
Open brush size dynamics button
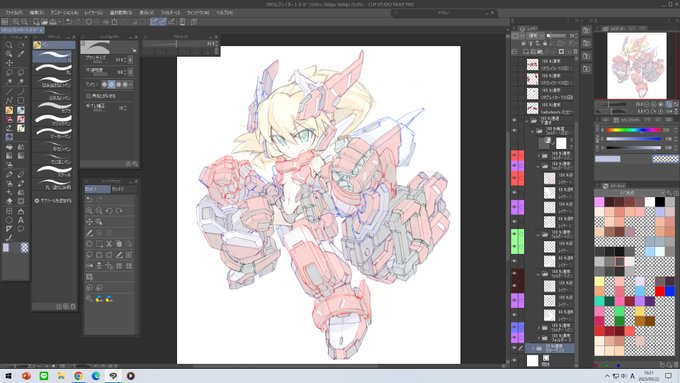click(x=131, y=59)
